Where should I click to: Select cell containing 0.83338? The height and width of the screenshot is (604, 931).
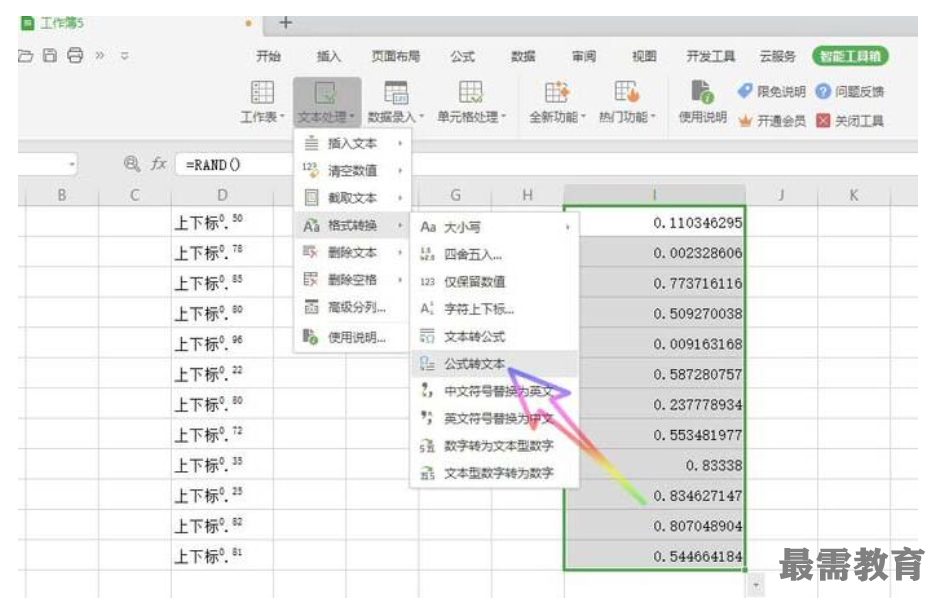[654, 465]
